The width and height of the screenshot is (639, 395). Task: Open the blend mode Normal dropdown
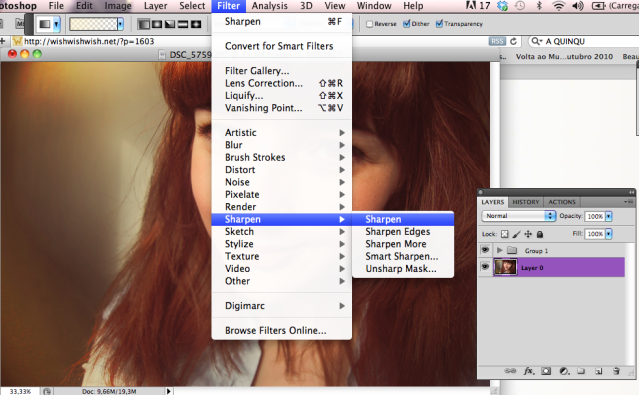point(519,216)
